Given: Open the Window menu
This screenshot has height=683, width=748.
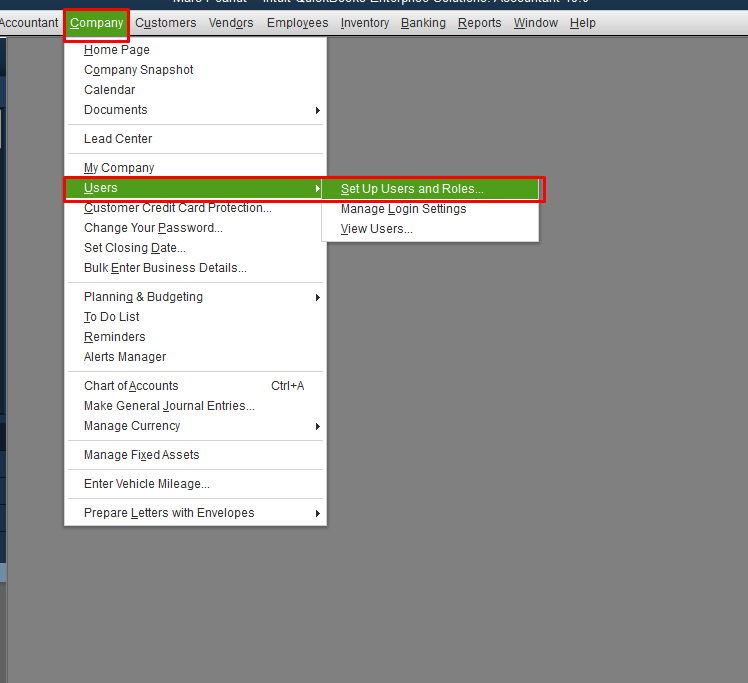Looking at the screenshot, I should click(x=535, y=23).
